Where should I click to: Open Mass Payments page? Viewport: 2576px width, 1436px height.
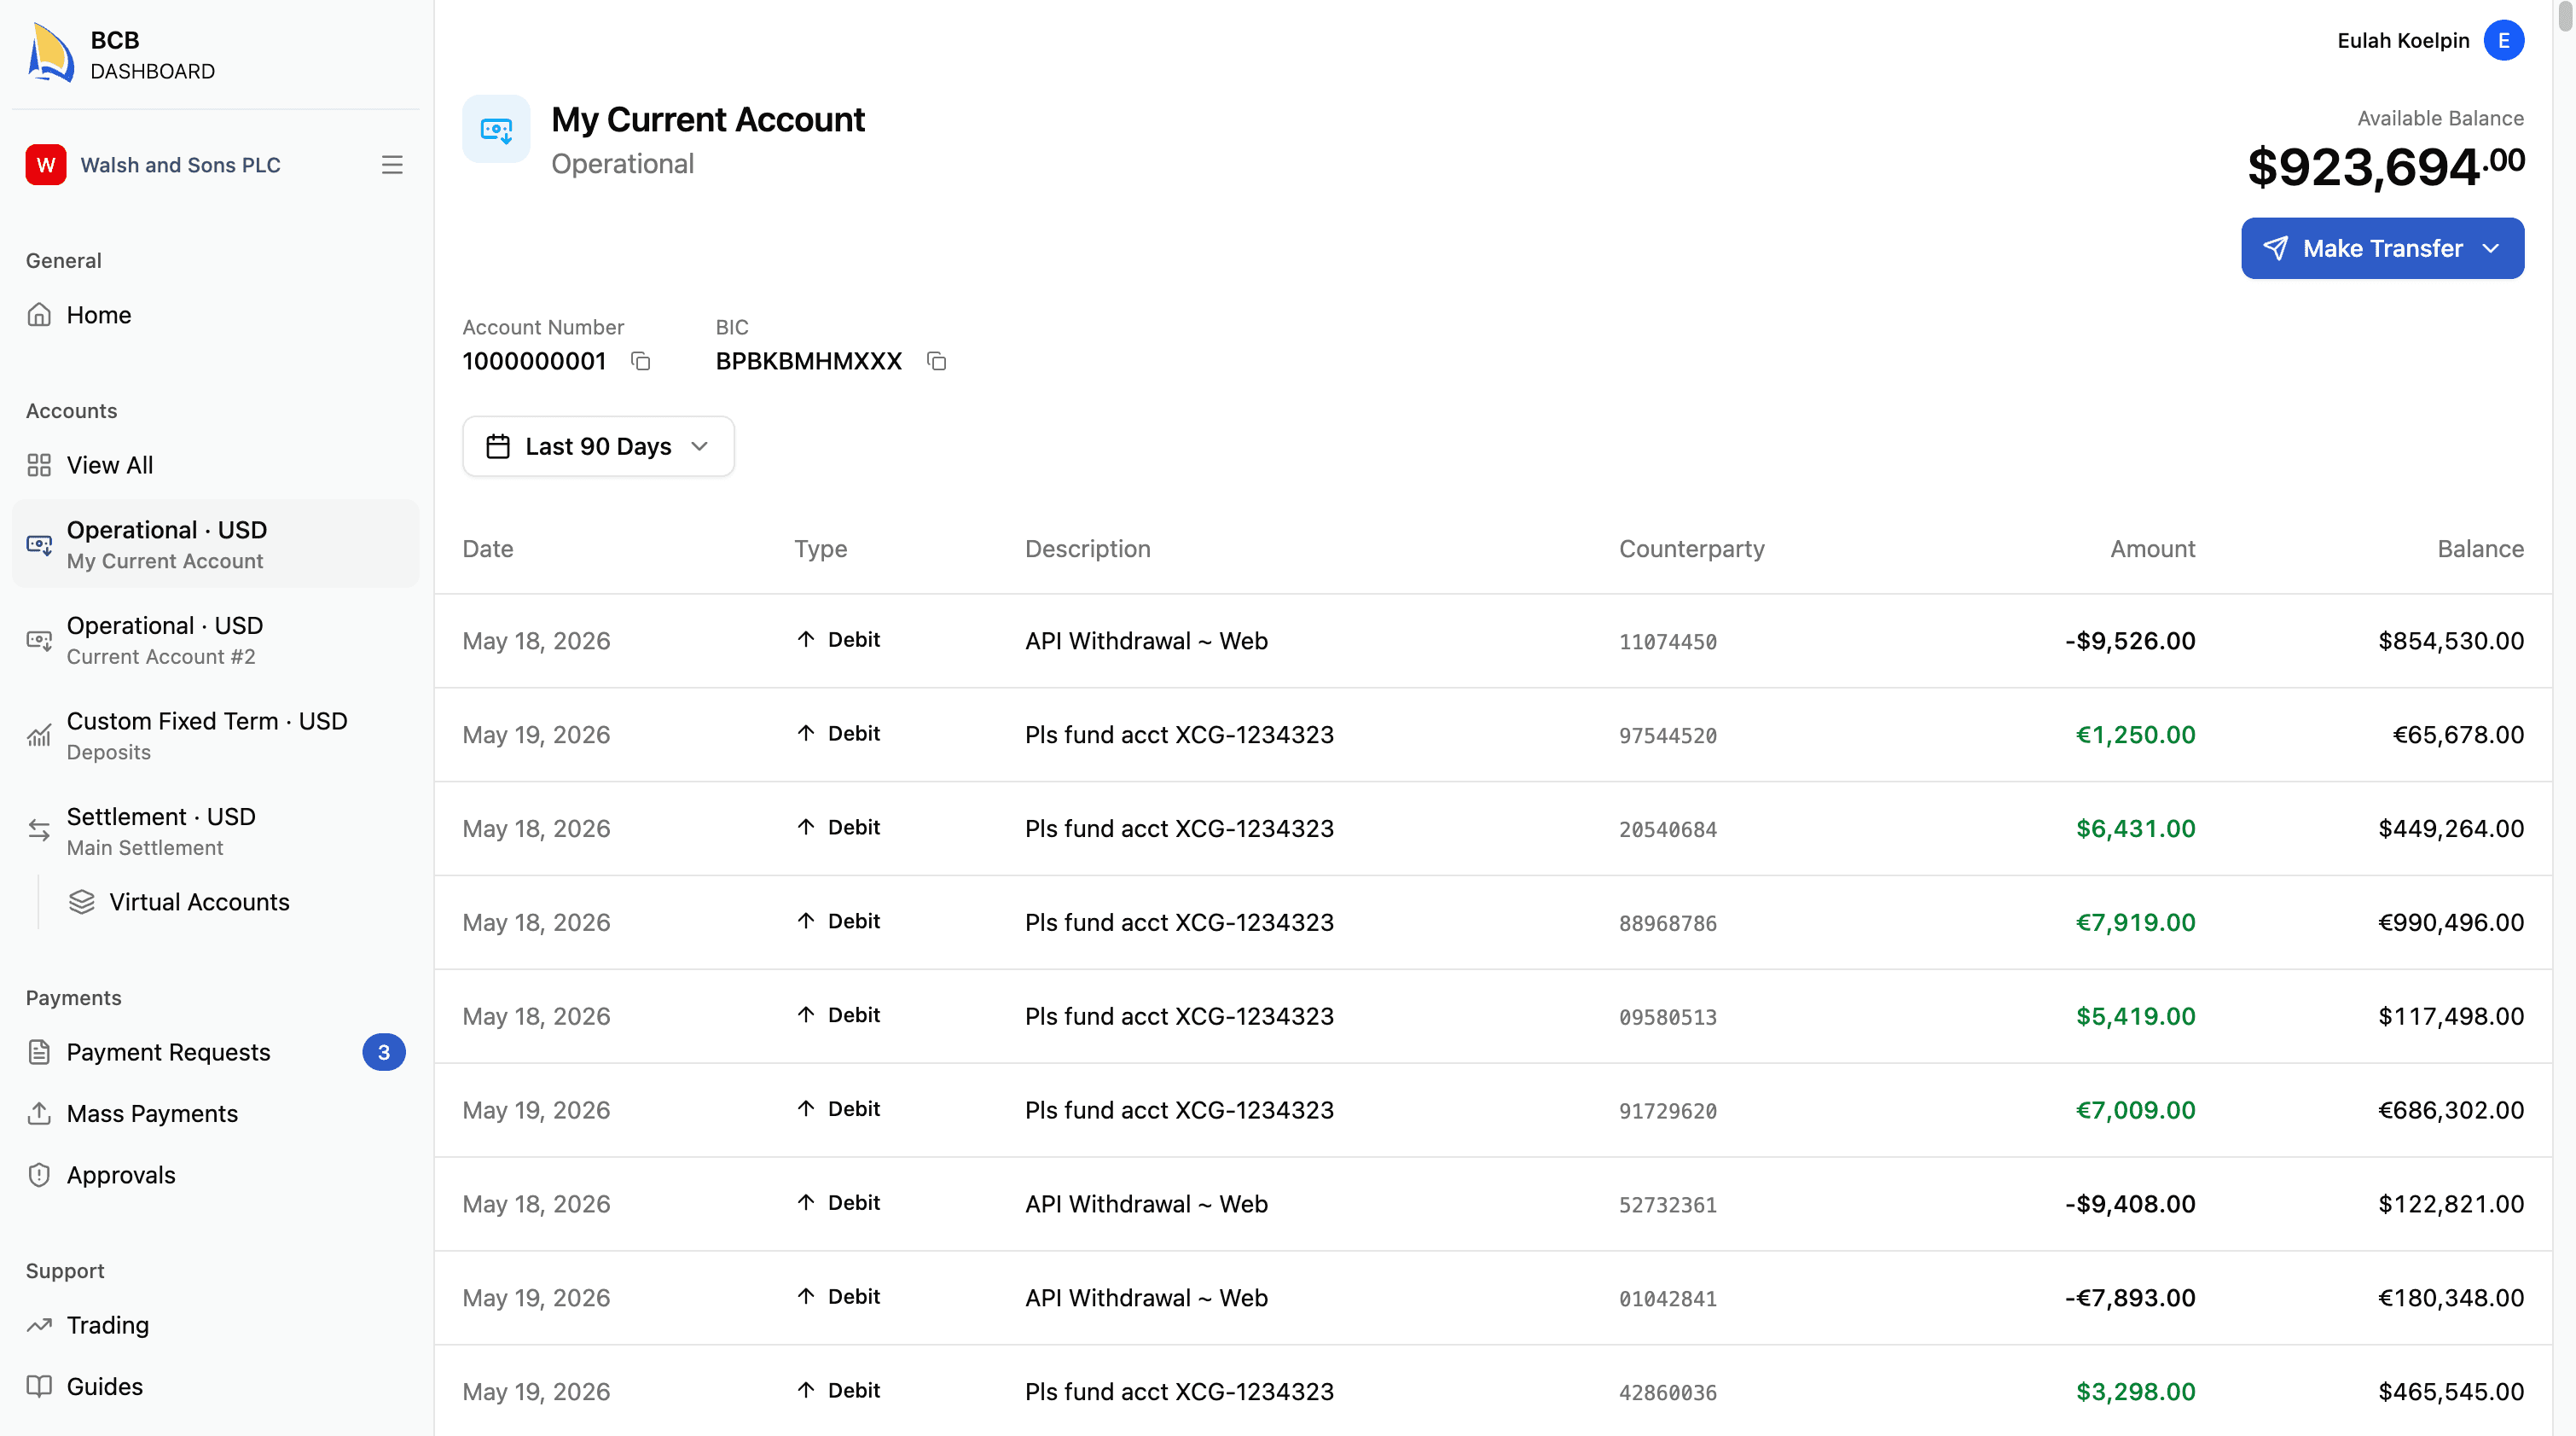(x=215, y=1113)
